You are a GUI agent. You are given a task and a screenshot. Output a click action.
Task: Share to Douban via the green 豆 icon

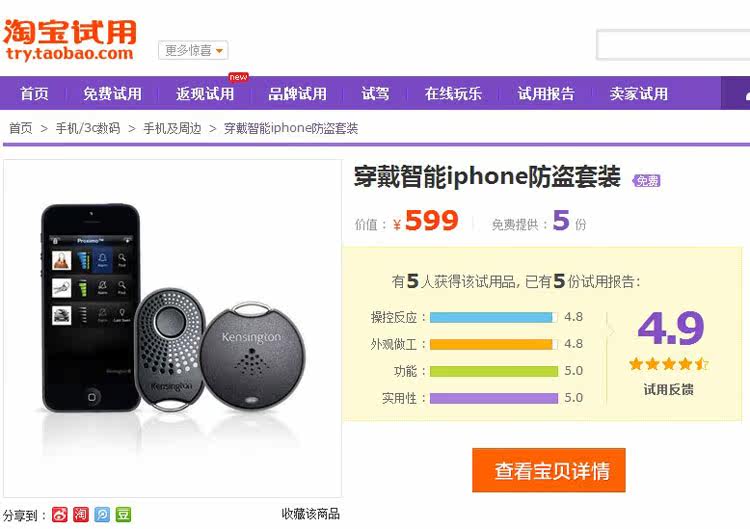pos(123,514)
